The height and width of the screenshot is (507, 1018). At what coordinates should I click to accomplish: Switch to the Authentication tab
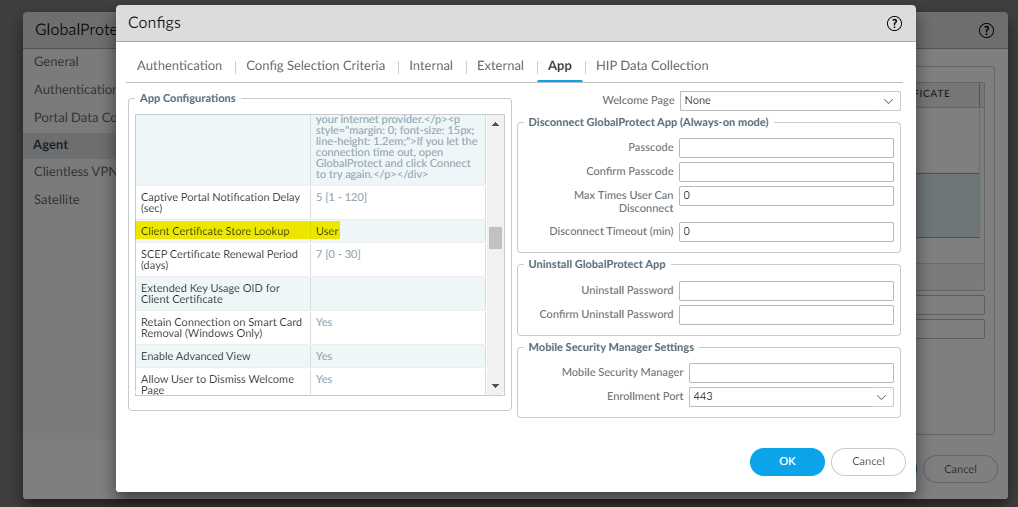pyautogui.click(x=179, y=66)
